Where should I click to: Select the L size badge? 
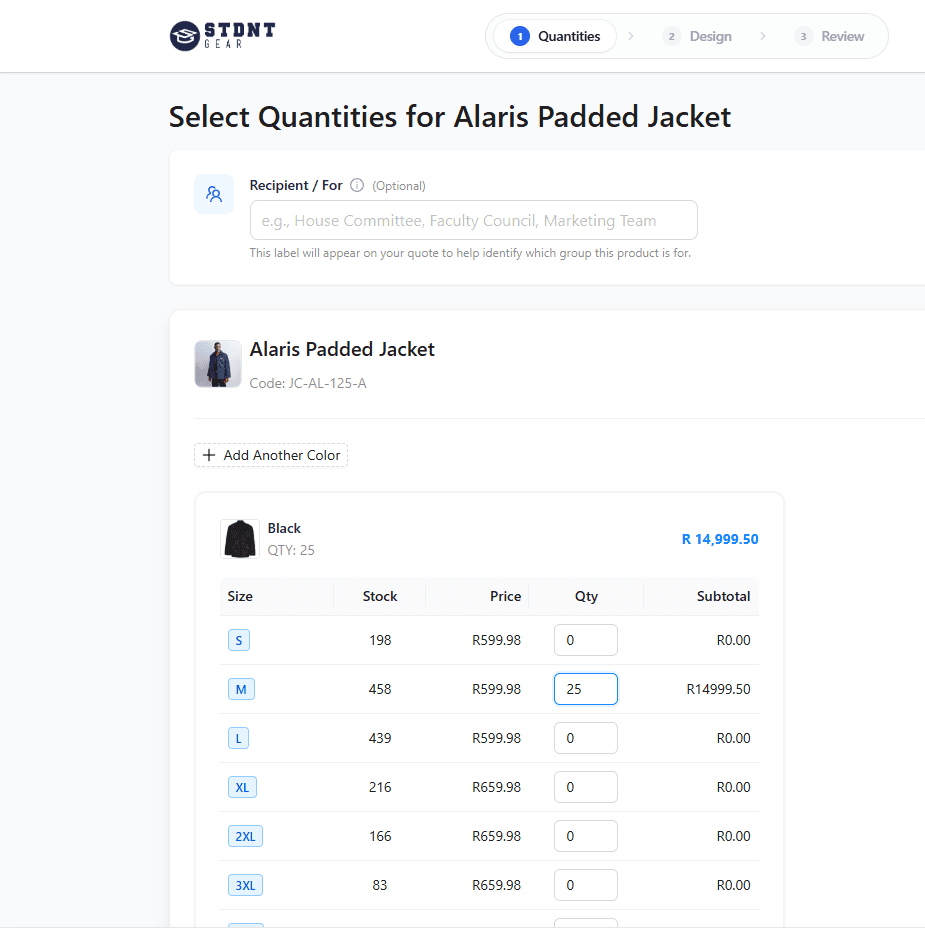click(238, 738)
